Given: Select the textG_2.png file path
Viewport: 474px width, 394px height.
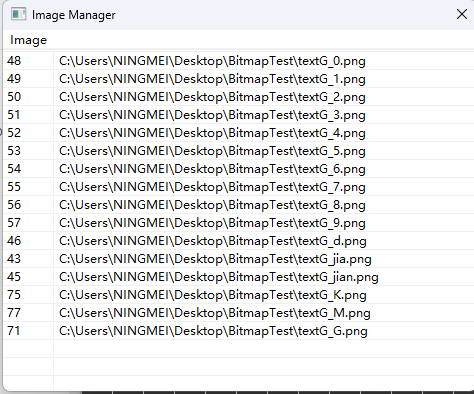Looking at the screenshot, I should pyautogui.click(x=212, y=97).
